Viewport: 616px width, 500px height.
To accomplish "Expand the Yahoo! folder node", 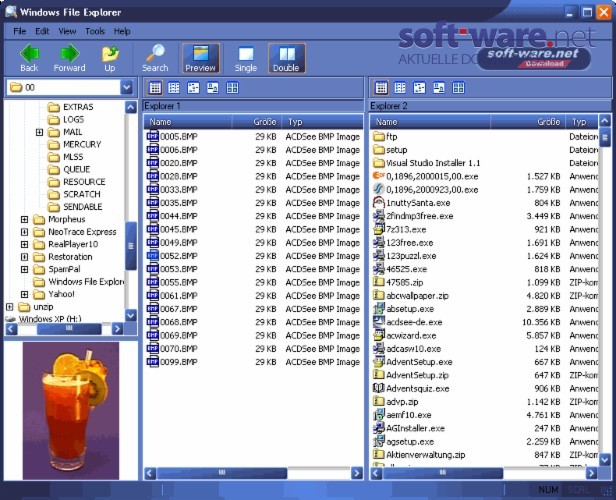I will [24, 294].
